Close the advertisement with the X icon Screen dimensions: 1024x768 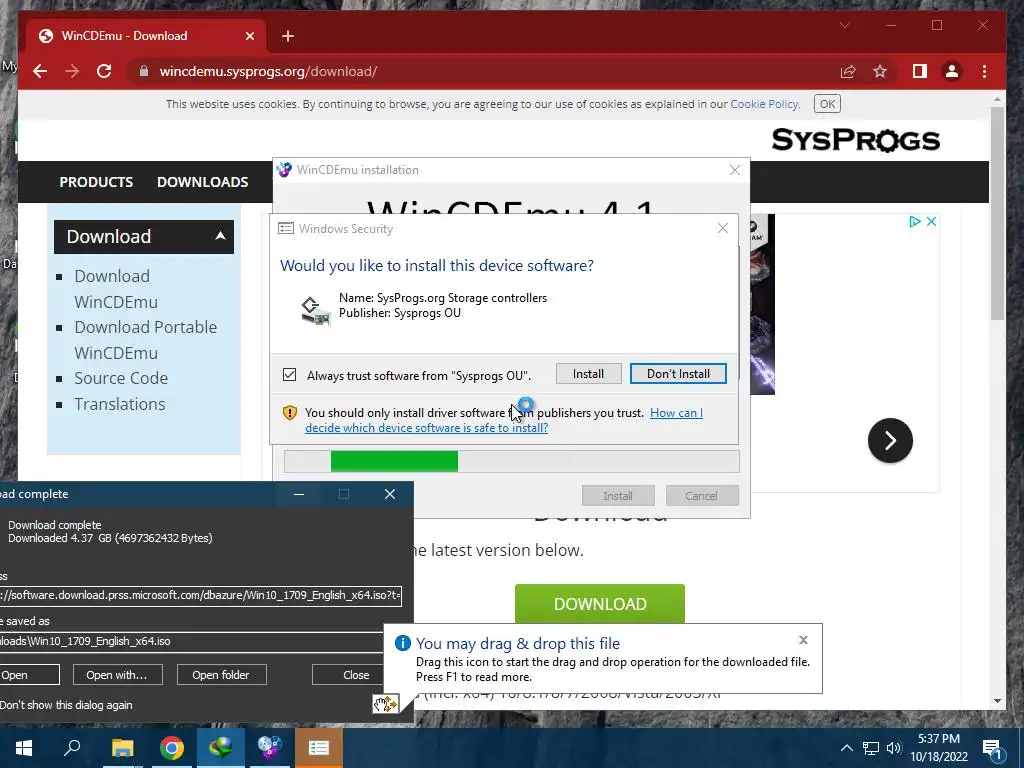pyautogui.click(x=931, y=221)
